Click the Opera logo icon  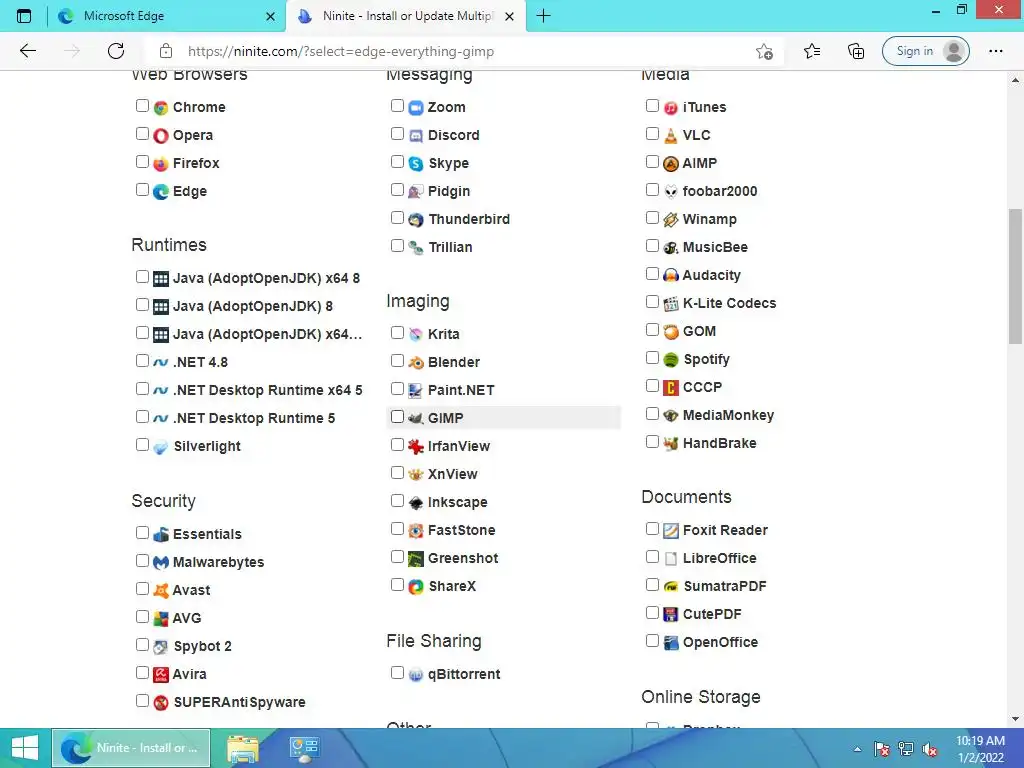click(161, 136)
